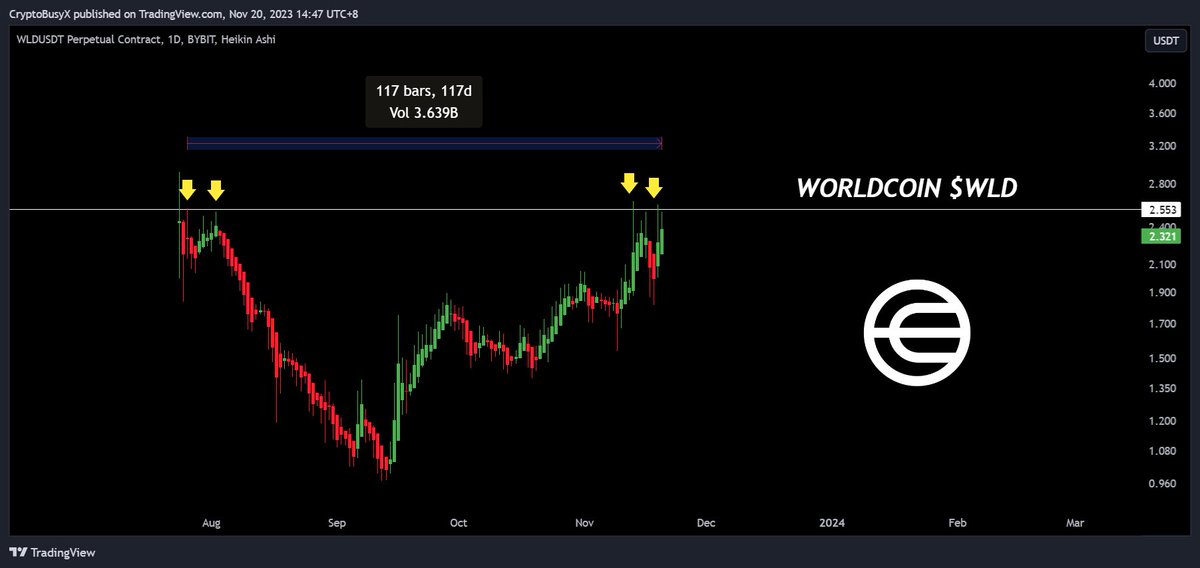Click the 2024 label on time axis
Screen dimensions: 1200x568
point(832,523)
